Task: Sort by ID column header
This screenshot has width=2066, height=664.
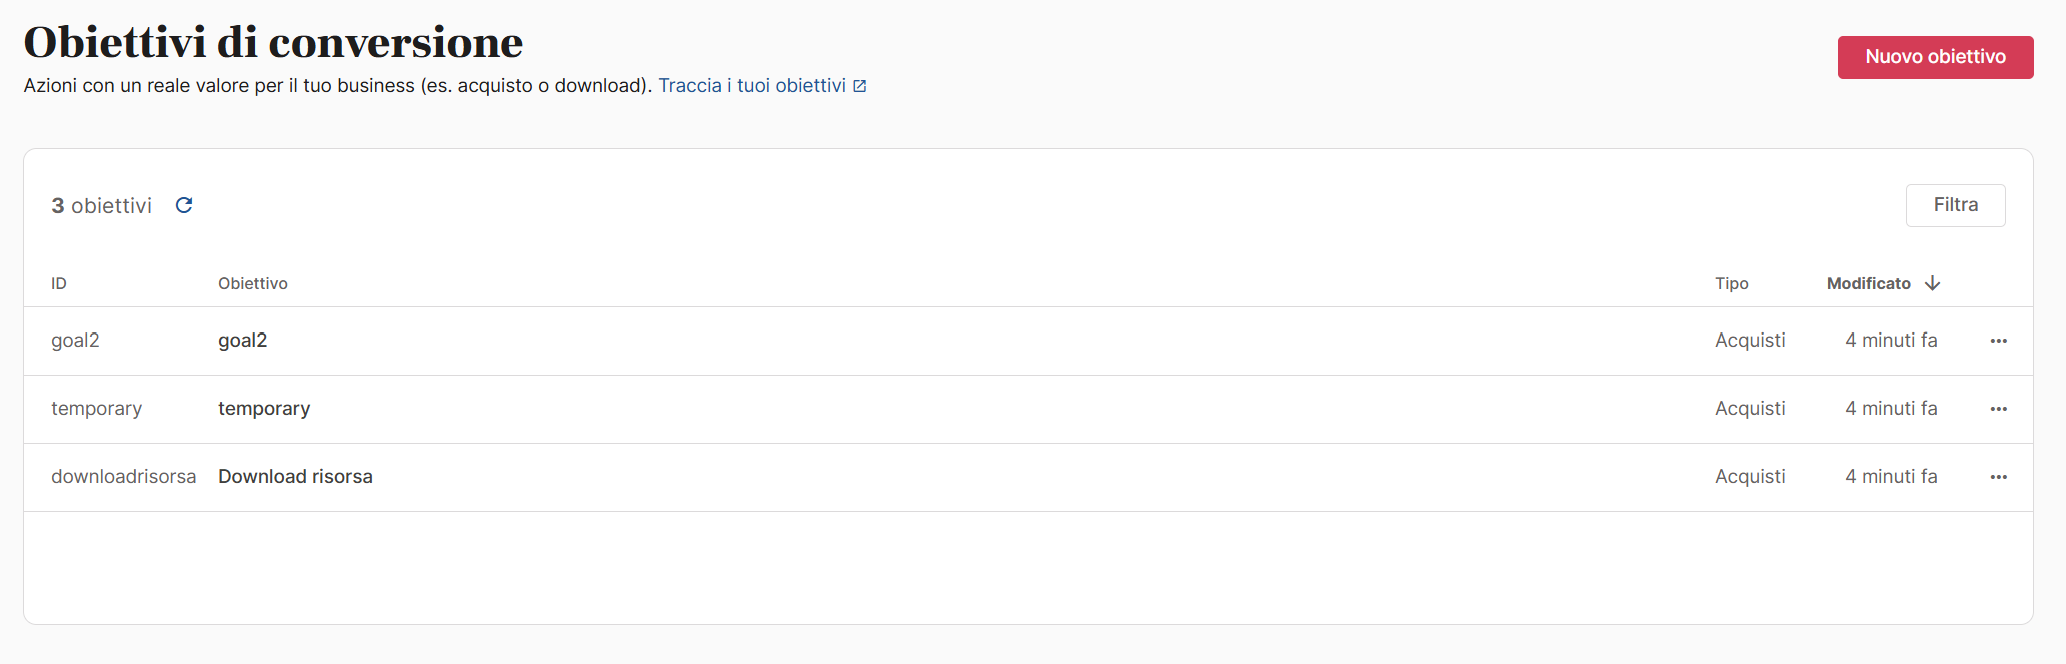Action: click(59, 283)
